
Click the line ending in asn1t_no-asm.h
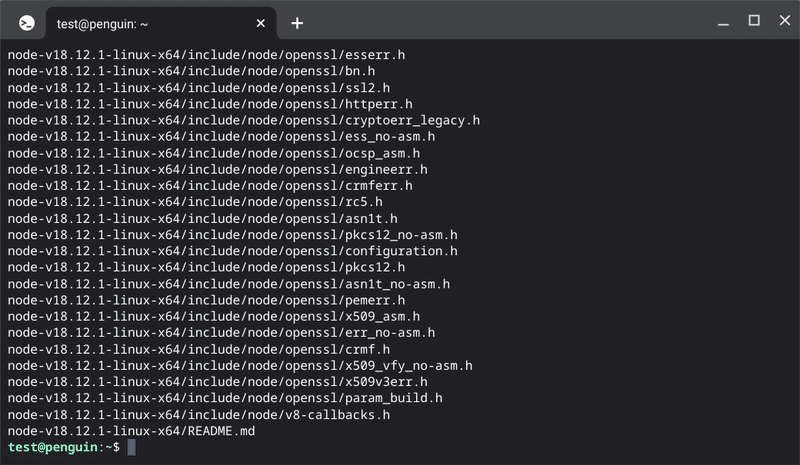click(x=229, y=284)
